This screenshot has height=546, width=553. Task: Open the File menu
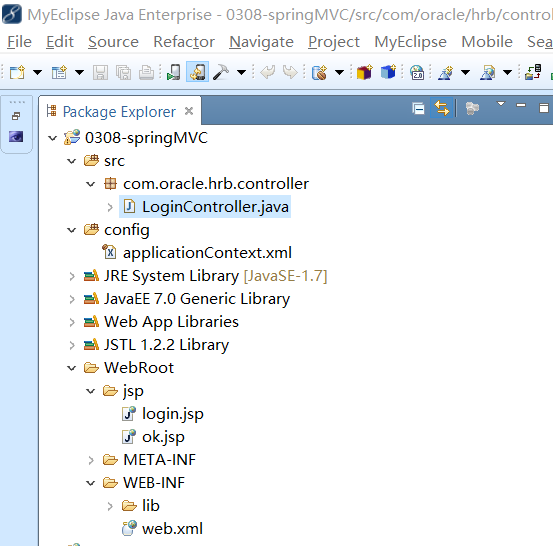coord(19,42)
